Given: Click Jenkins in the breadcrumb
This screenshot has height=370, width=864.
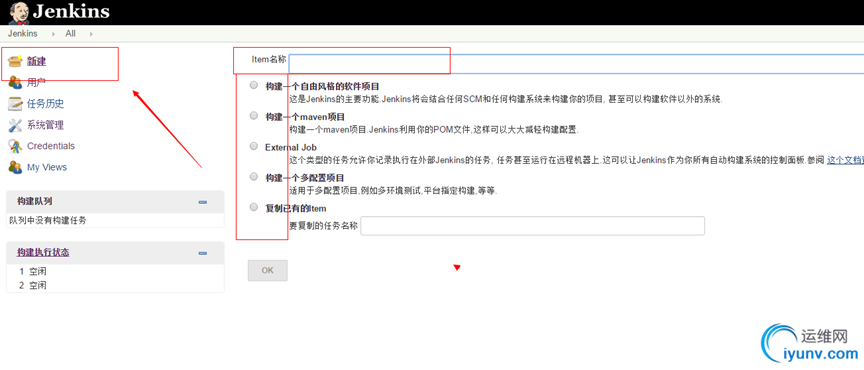Looking at the screenshot, I should click(23, 34).
